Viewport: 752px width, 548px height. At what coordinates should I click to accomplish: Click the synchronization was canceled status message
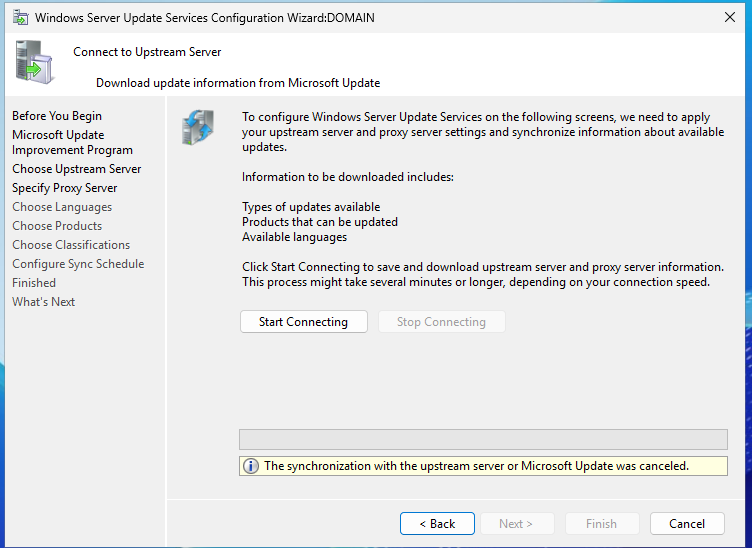click(483, 466)
